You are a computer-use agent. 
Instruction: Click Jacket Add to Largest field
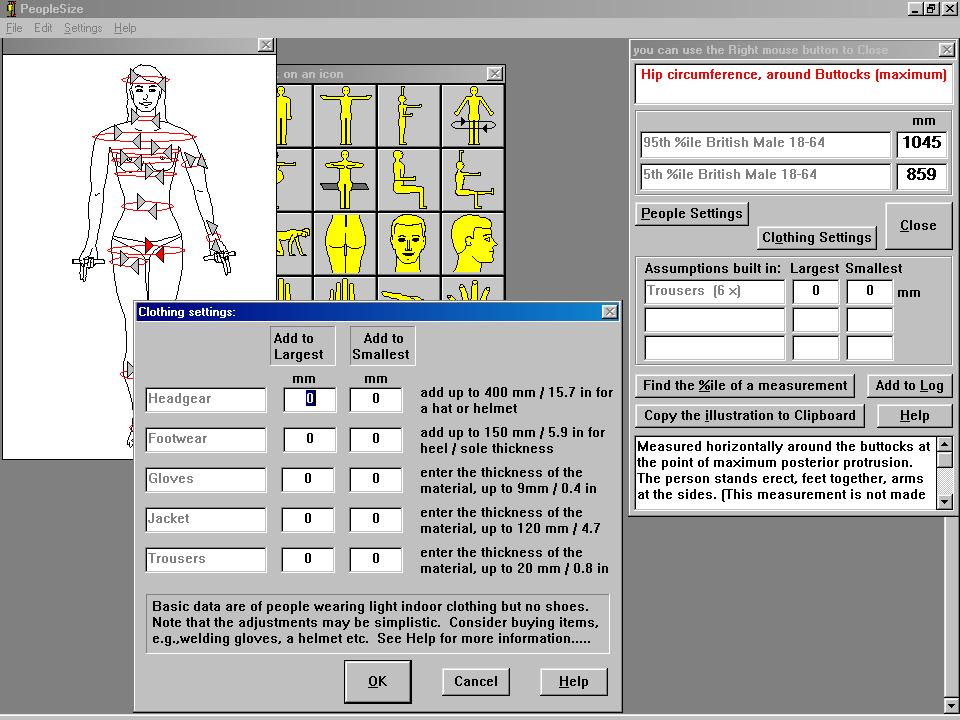(308, 519)
